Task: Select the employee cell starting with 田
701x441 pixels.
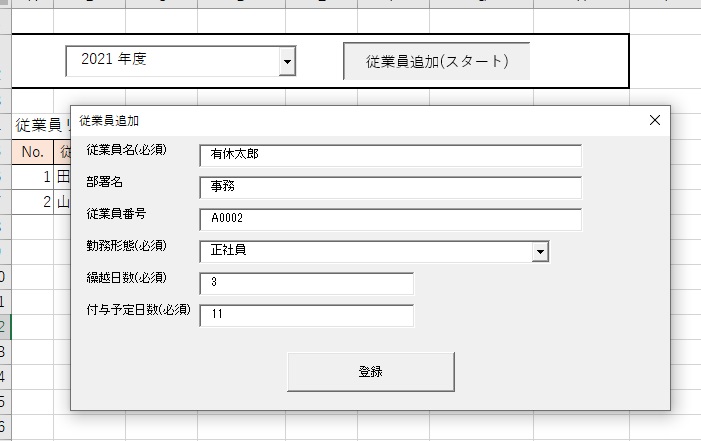Action: click(x=62, y=177)
